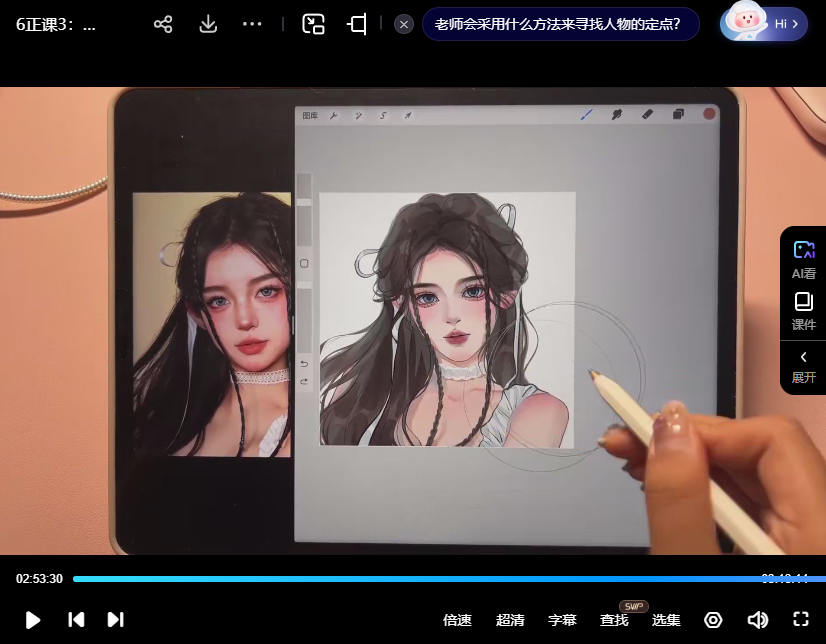
Task: Open the 选集 episode list
Action: pyautogui.click(x=666, y=620)
